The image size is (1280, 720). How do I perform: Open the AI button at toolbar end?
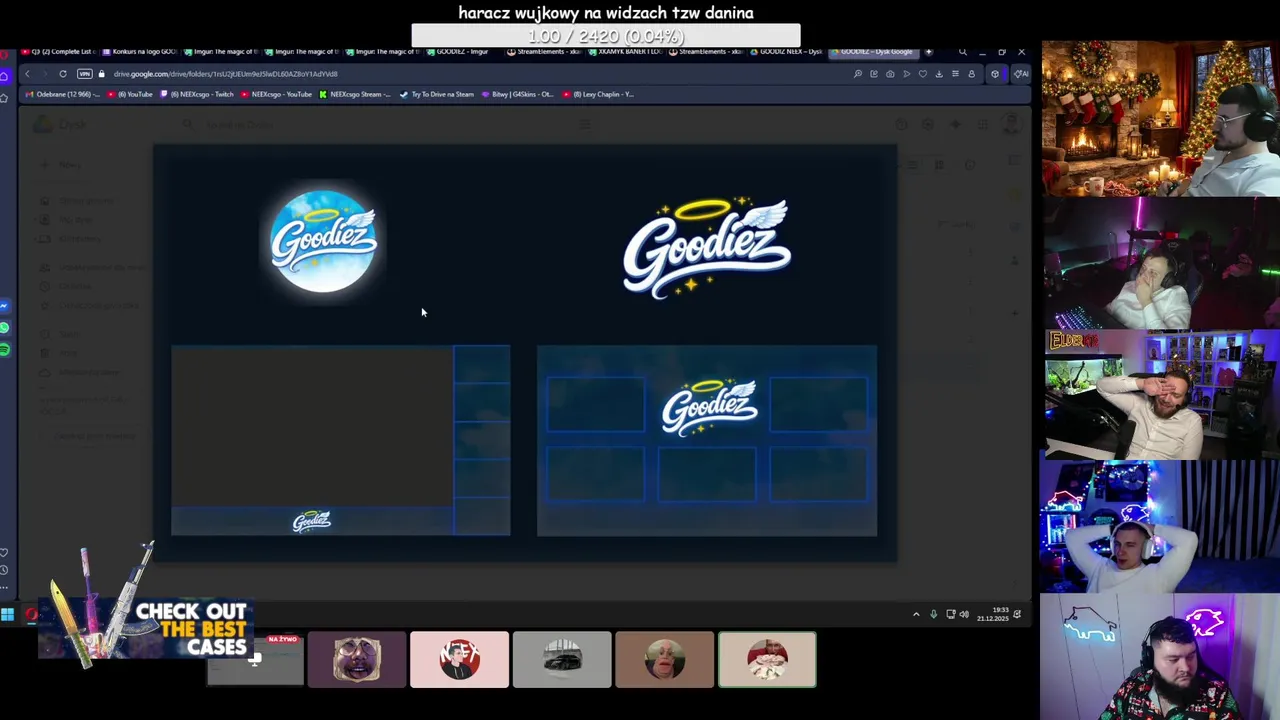(1020, 74)
